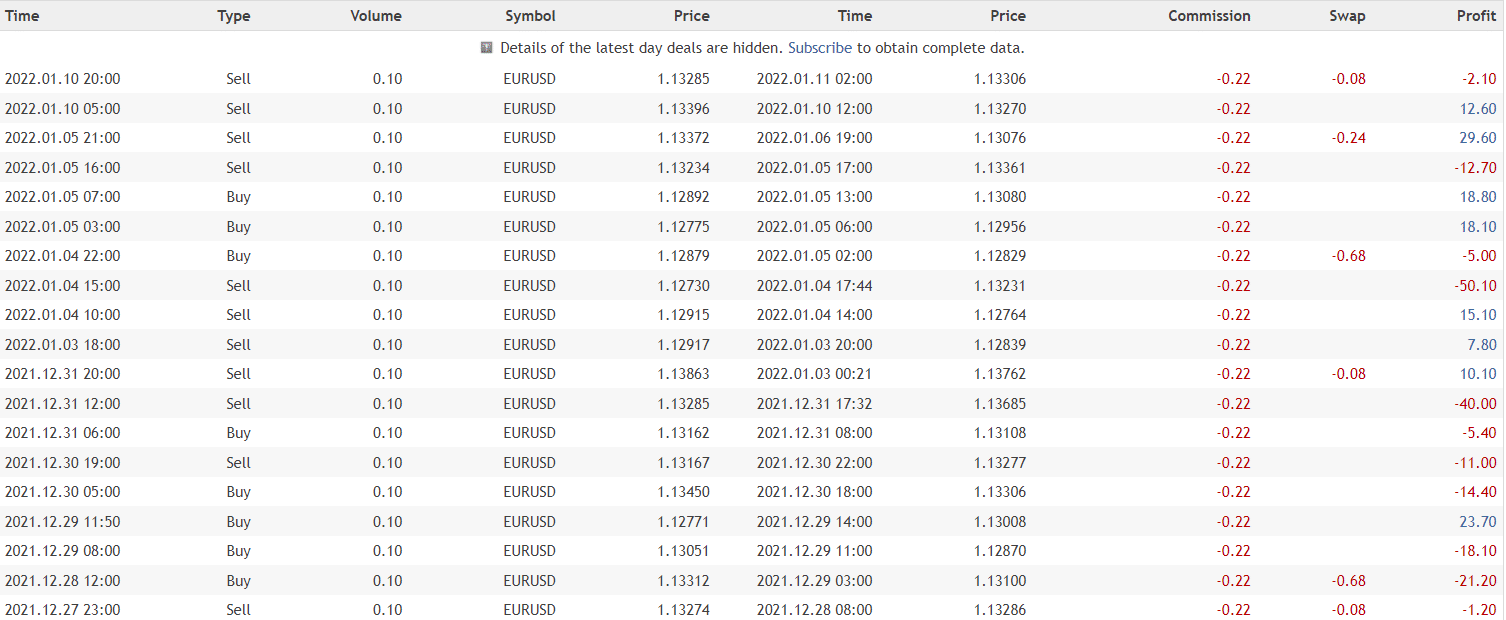1506x620 pixels.
Task: Click the info icon before hidden deals notice
Action: (x=487, y=47)
